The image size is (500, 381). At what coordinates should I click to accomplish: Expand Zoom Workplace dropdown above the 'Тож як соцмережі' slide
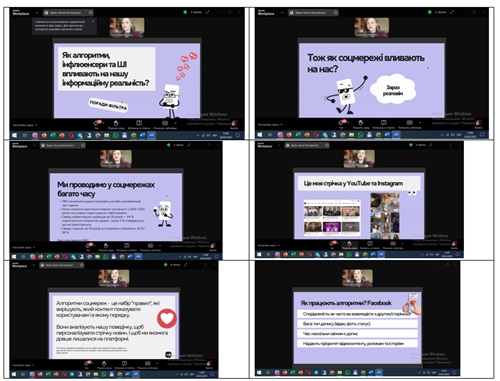tap(282, 13)
